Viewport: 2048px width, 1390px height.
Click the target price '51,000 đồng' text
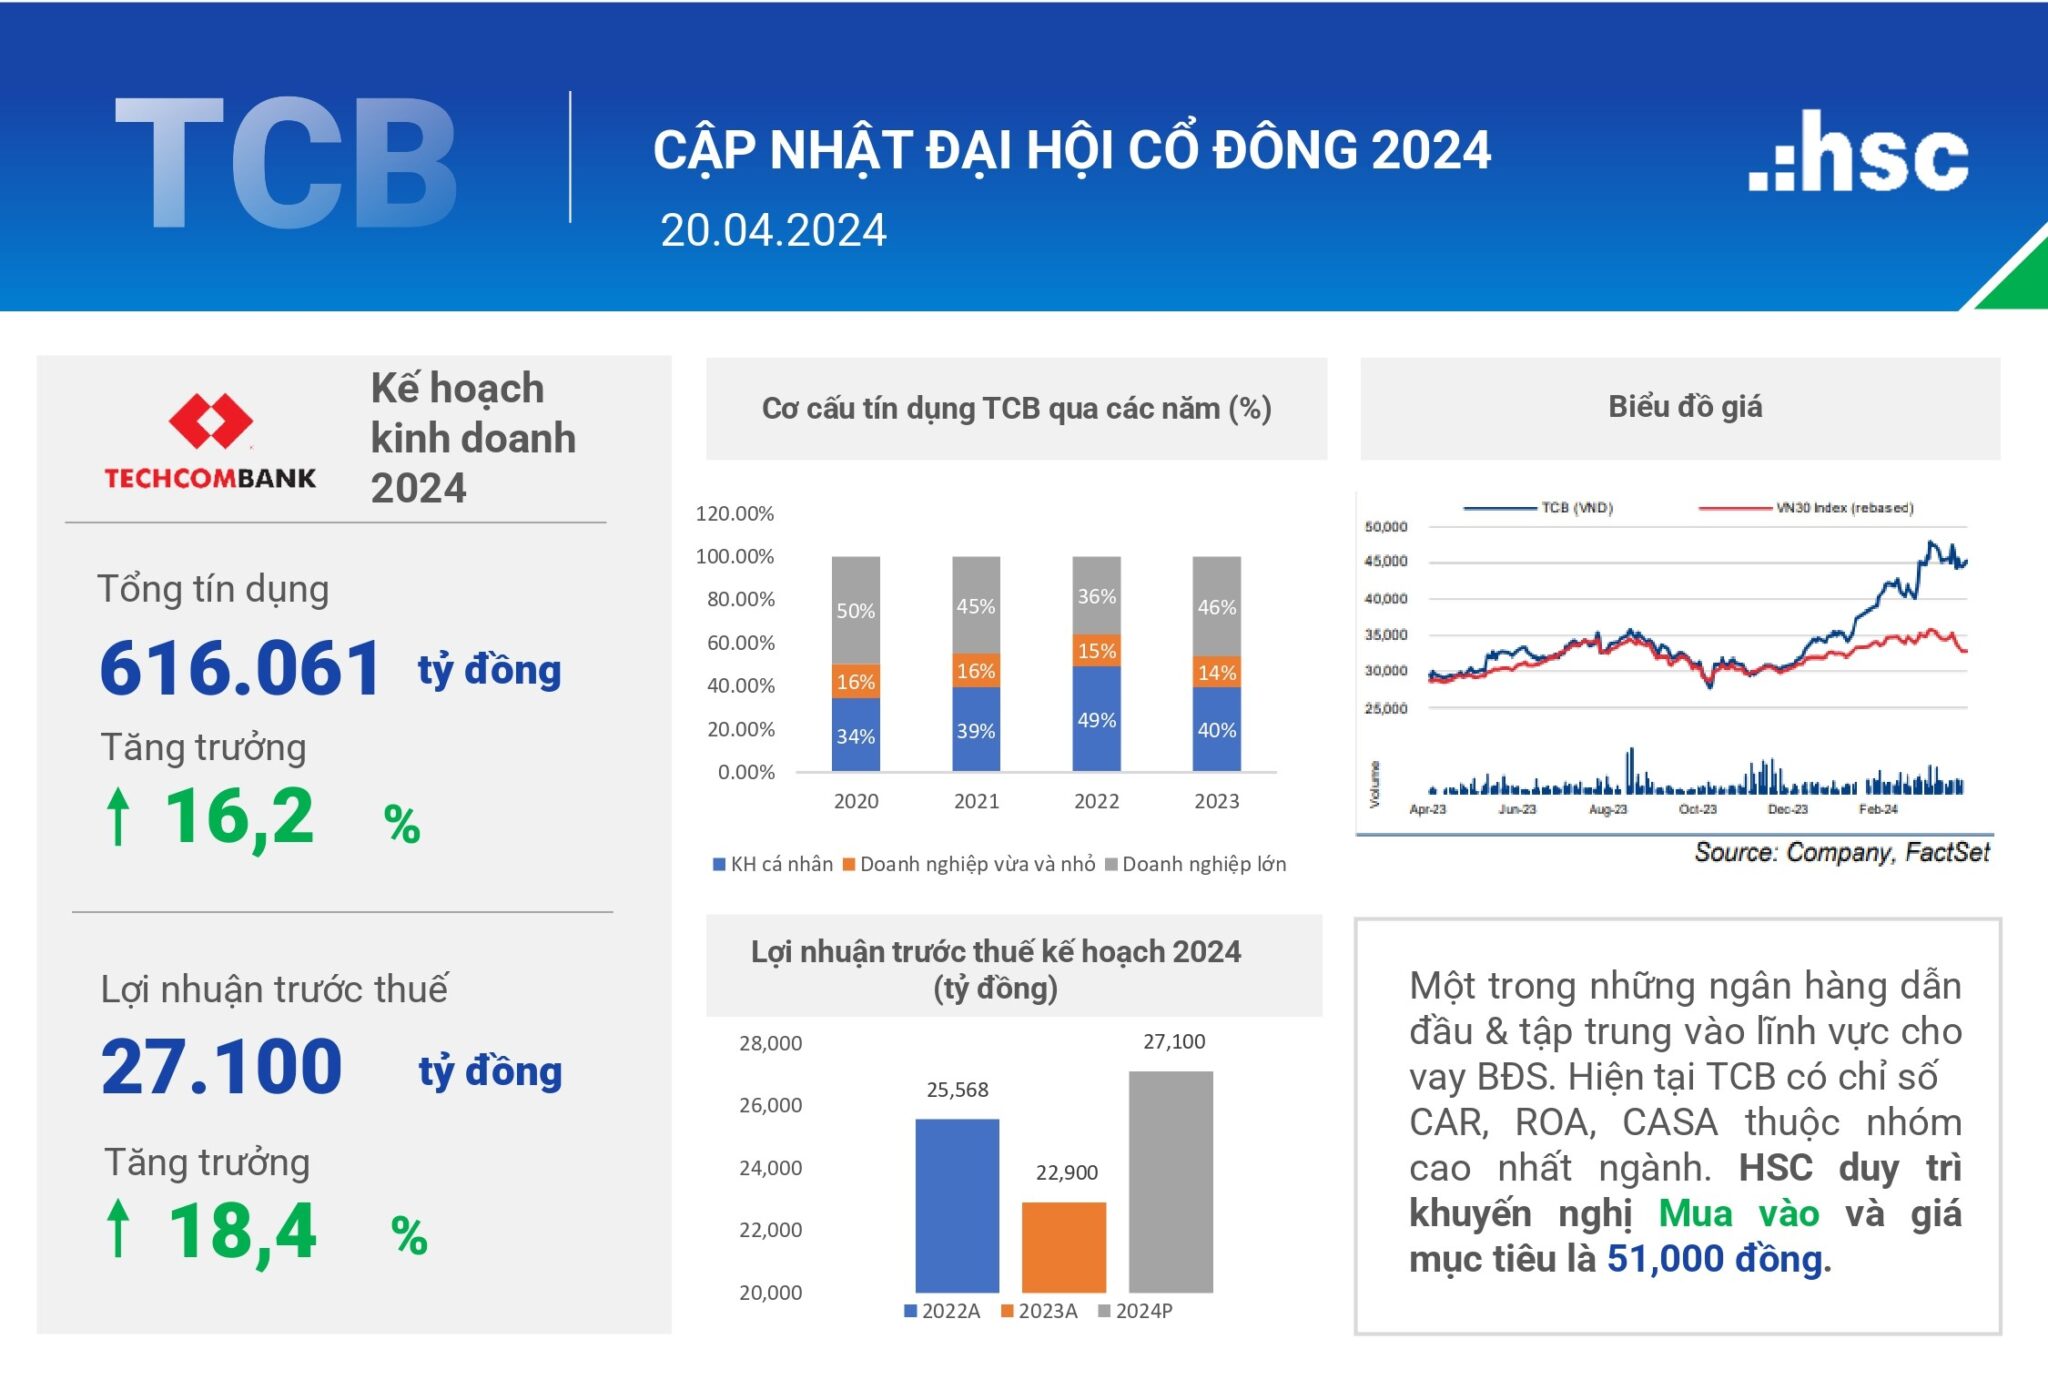pos(1713,1262)
